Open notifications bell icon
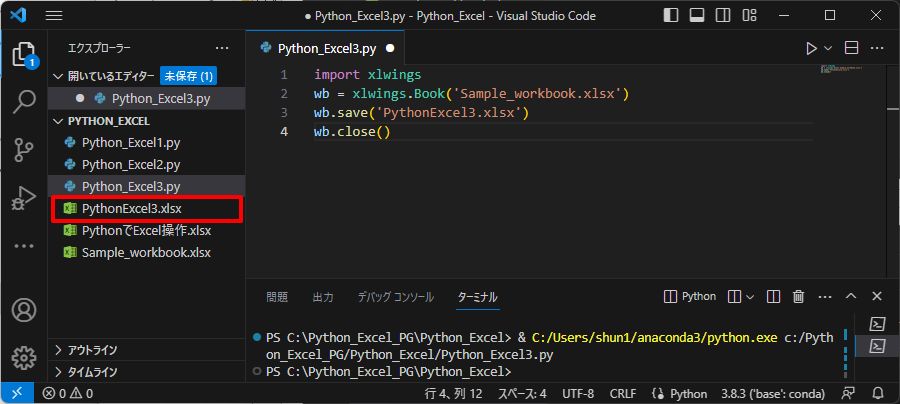This screenshot has width=900, height=404. tap(878, 394)
